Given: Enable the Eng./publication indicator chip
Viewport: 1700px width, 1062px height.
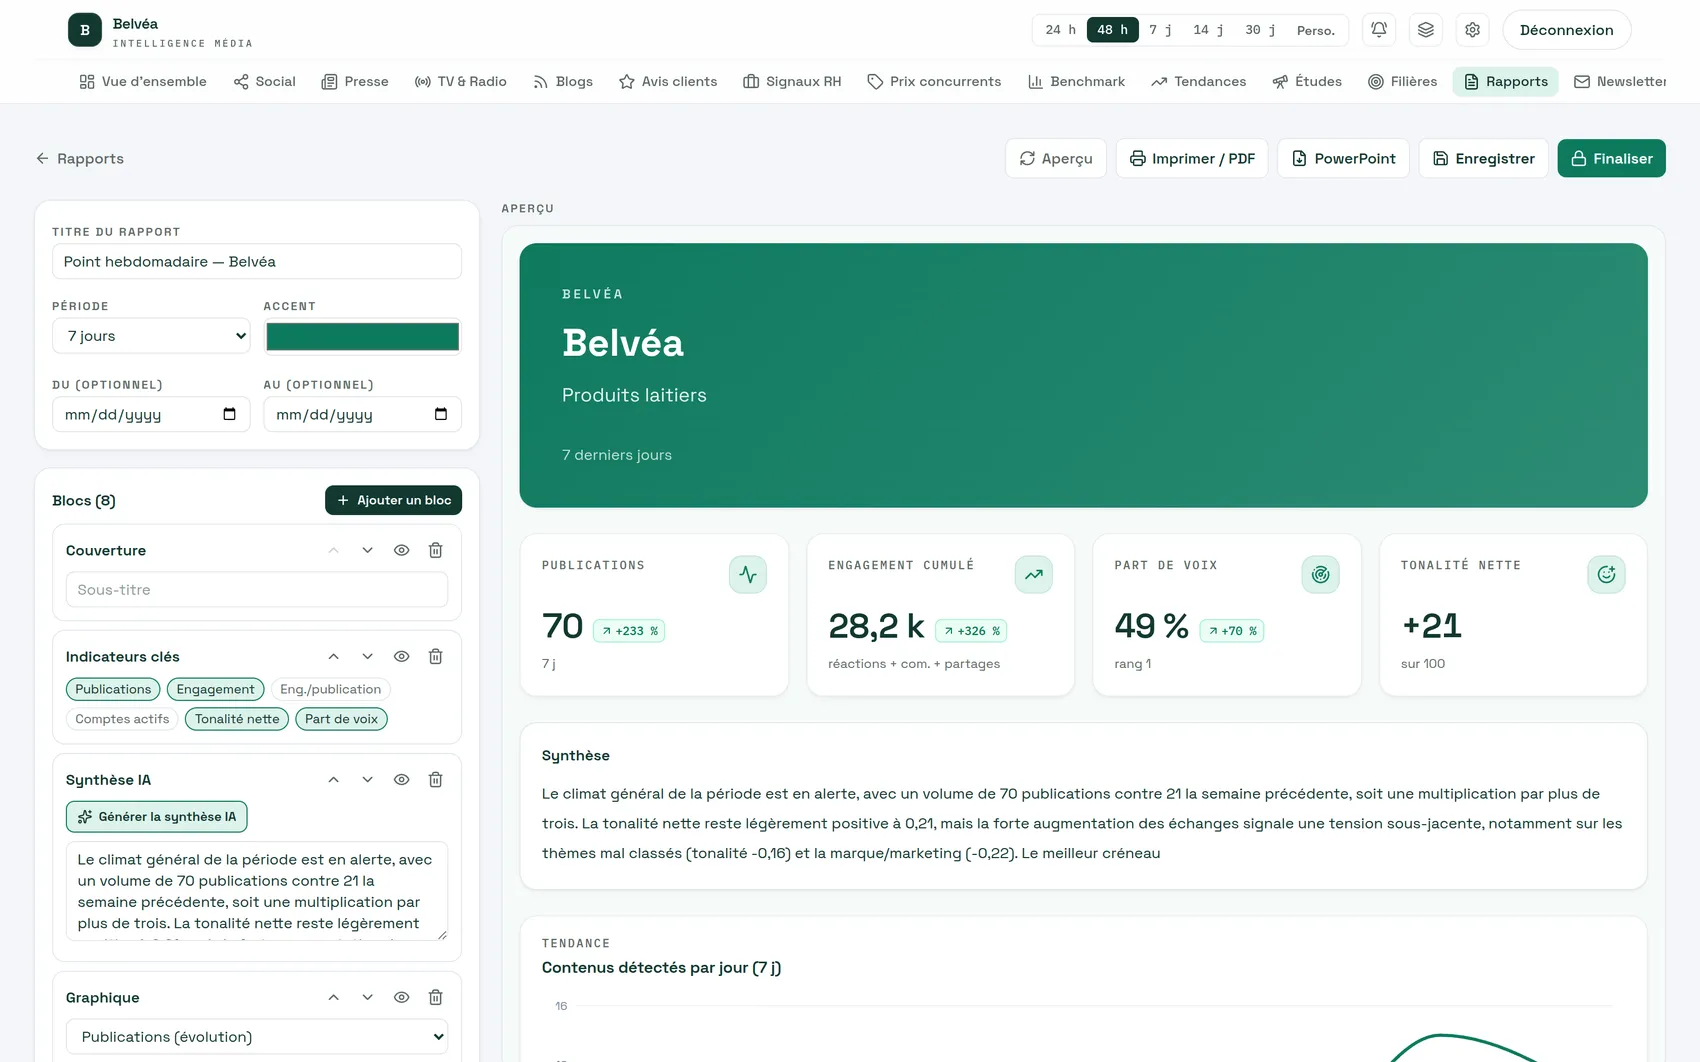Looking at the screenshot, I should [331, 689].
